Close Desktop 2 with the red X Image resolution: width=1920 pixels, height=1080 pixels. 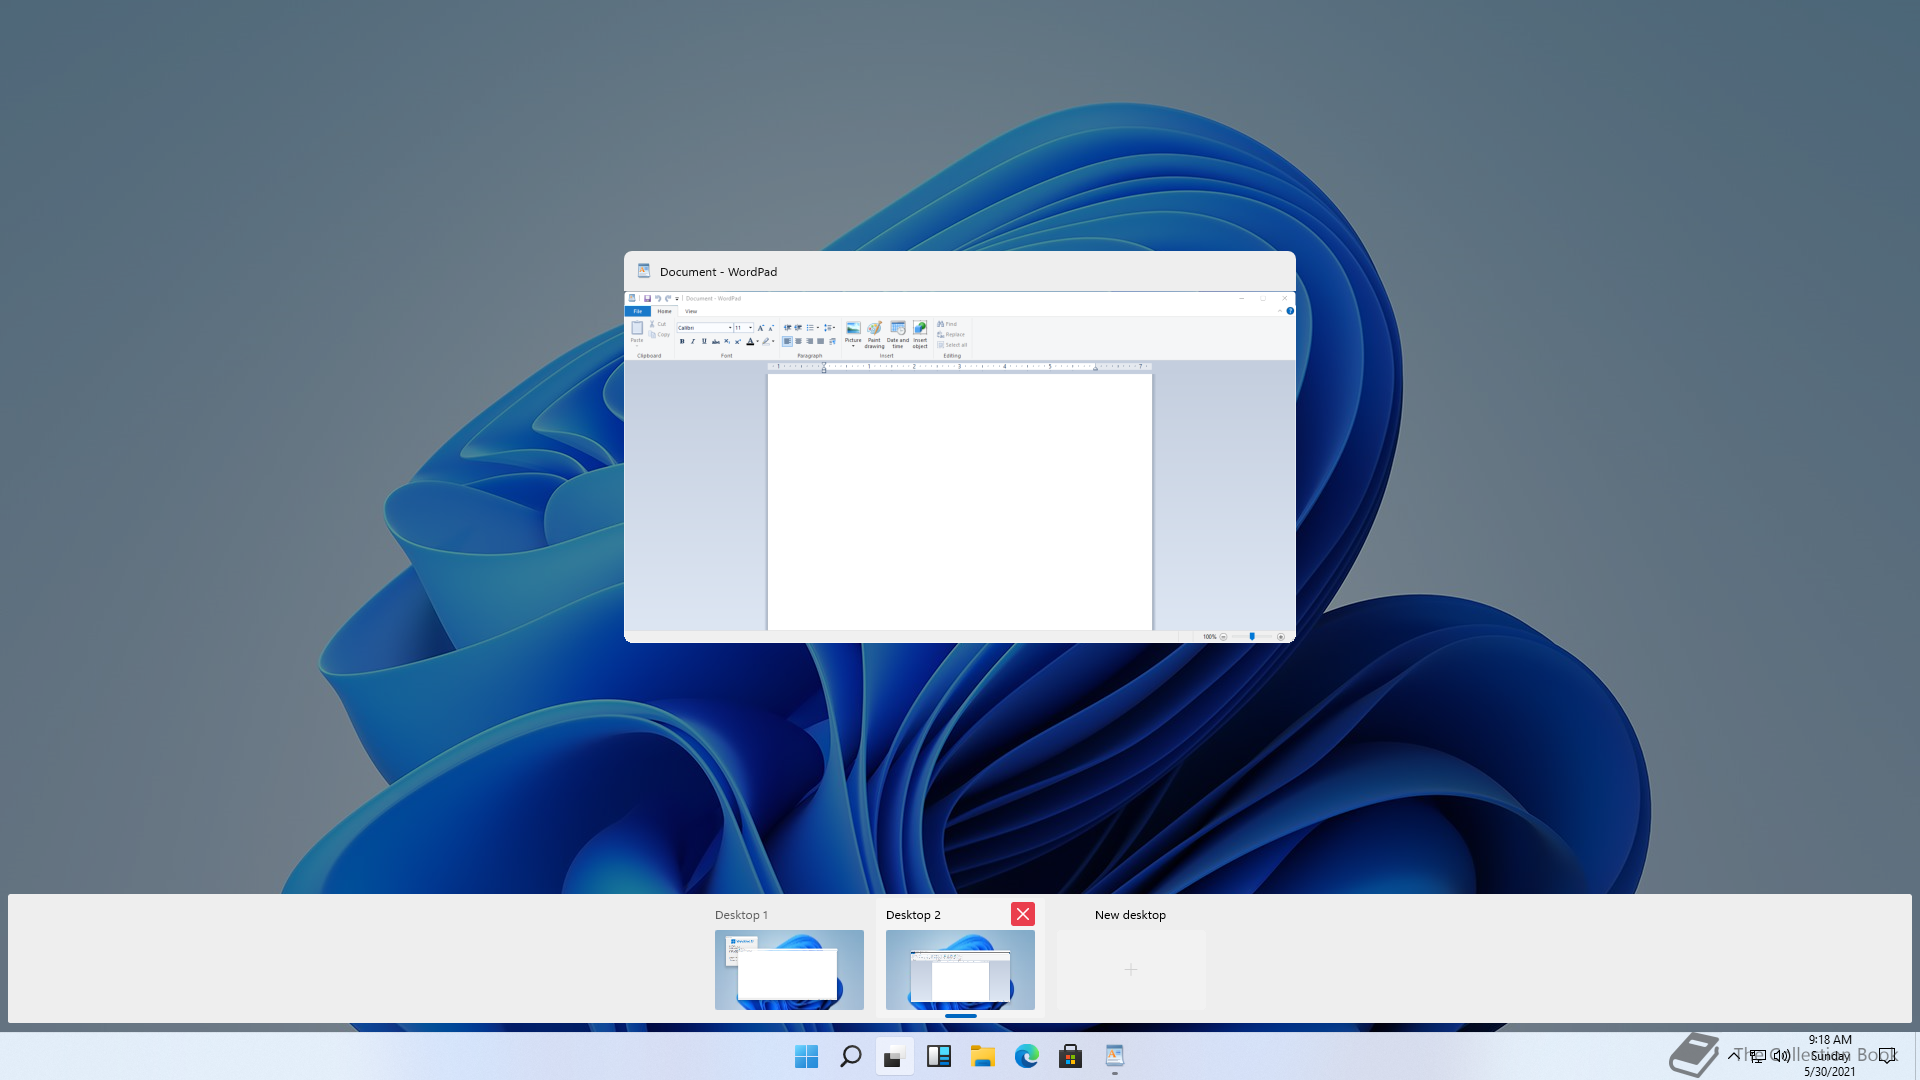tap(1022, 914)
